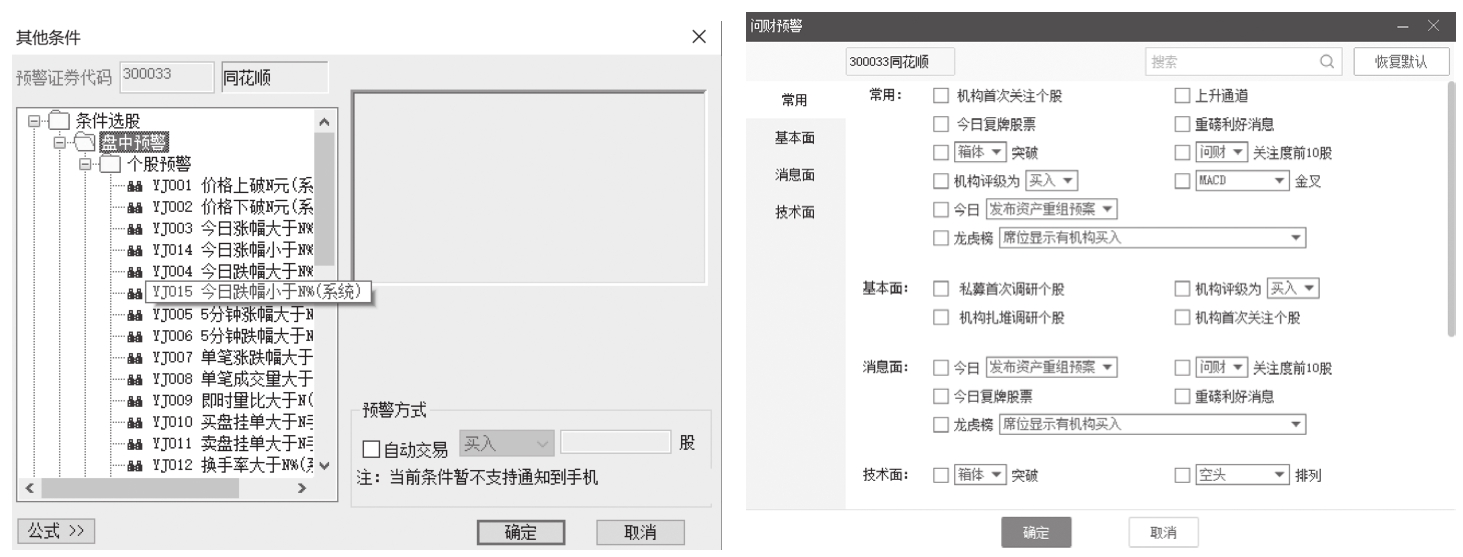Click the 个股预警 folder icon

(110, 164)
